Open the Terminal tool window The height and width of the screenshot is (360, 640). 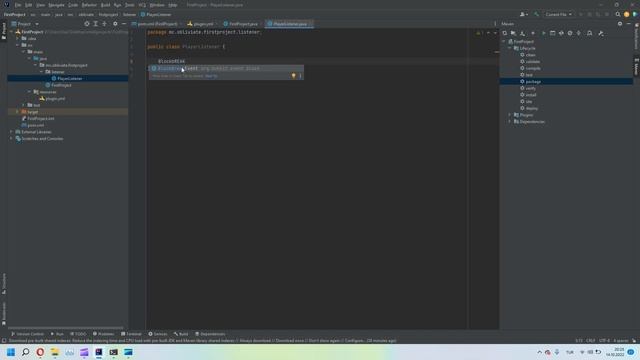coord(131,334)
